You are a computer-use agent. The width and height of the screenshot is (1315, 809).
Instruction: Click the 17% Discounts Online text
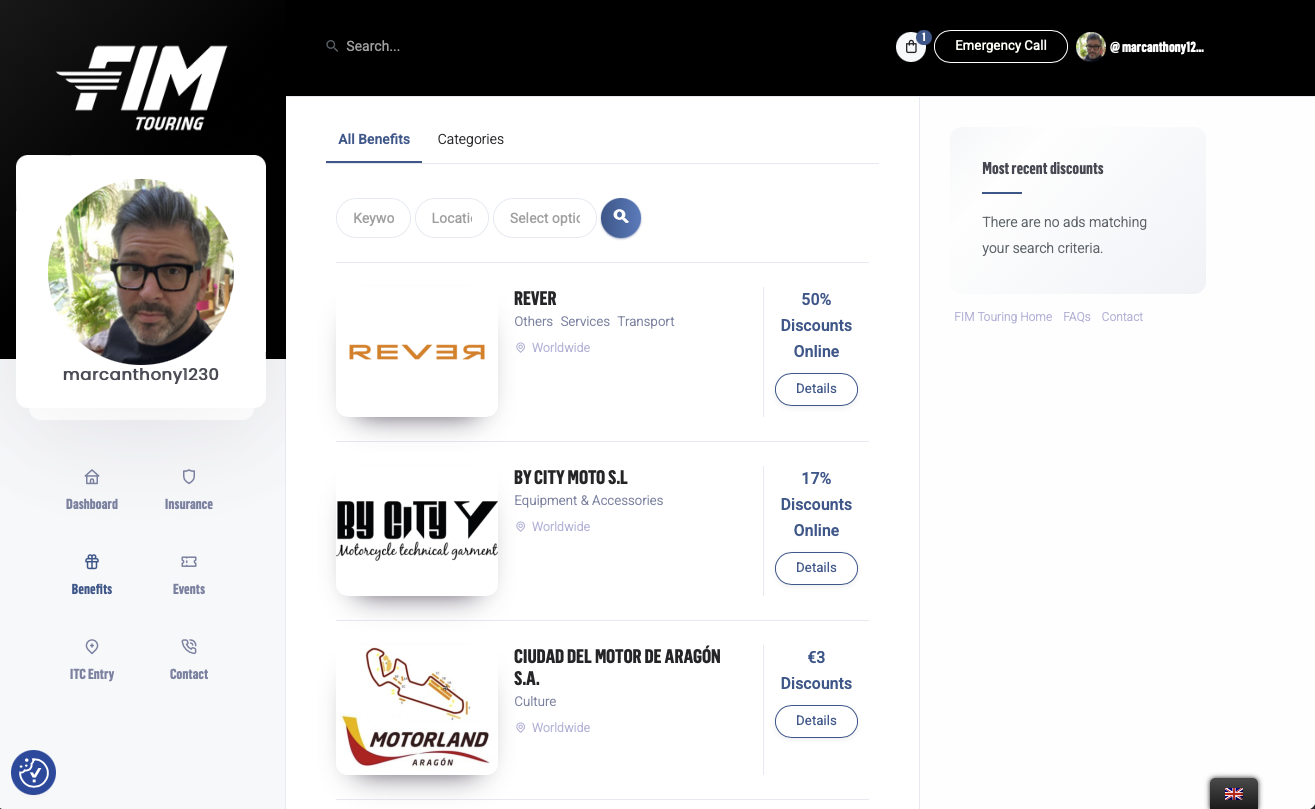[x=816, y=504]
